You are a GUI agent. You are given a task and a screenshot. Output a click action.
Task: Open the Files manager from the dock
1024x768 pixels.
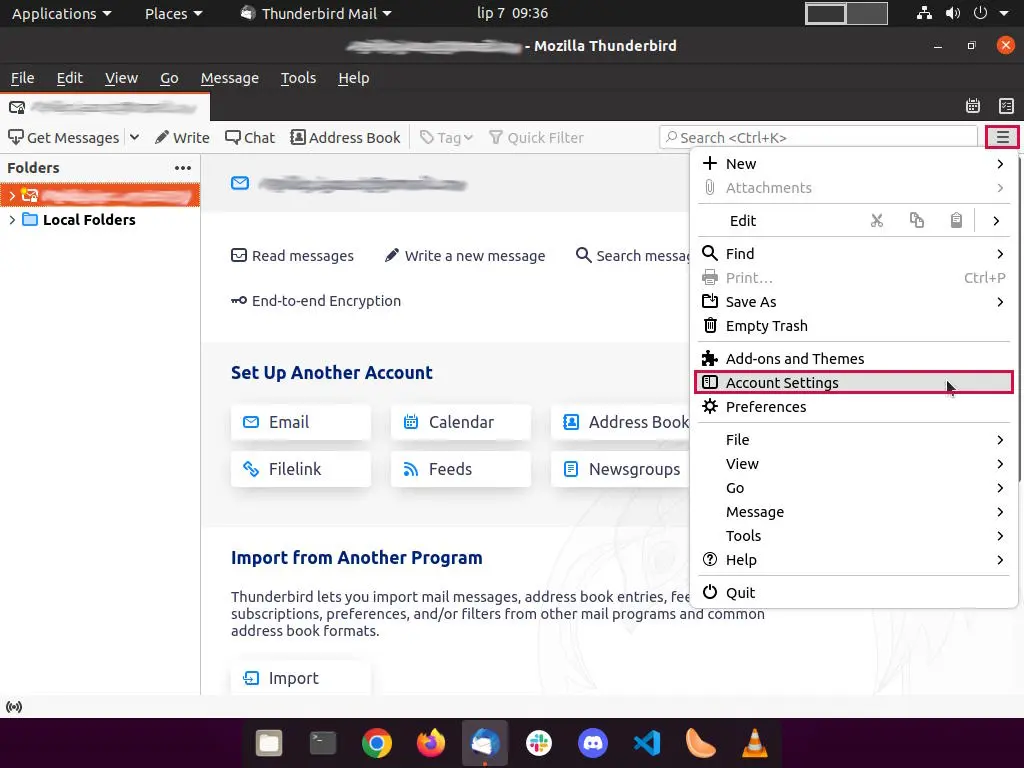click(269, 743)
